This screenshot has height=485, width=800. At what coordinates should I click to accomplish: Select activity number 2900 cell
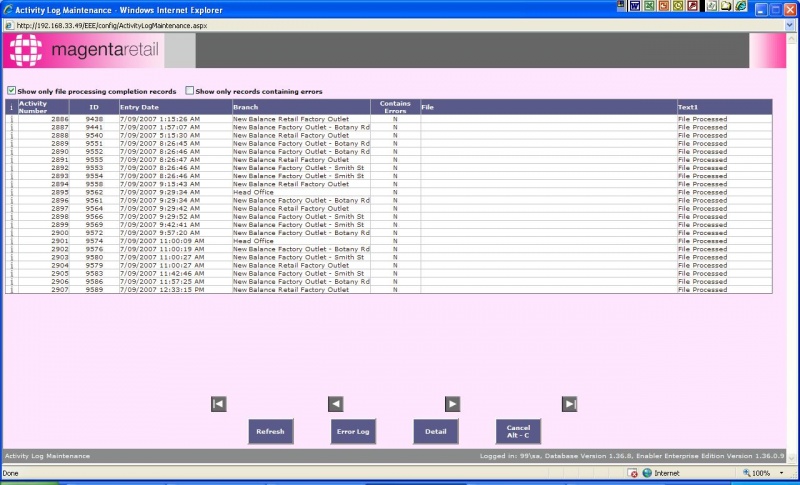44,233
